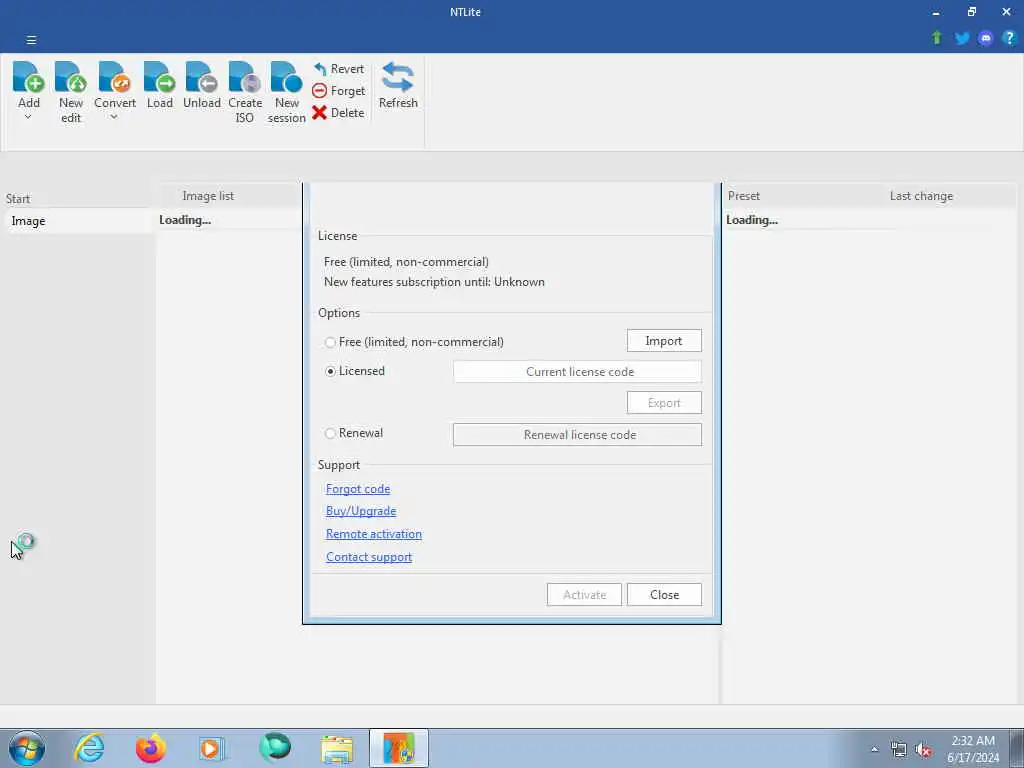Click the Last change column header
The width and height of the screenshot is (1024, 768).
pos(921,196)
